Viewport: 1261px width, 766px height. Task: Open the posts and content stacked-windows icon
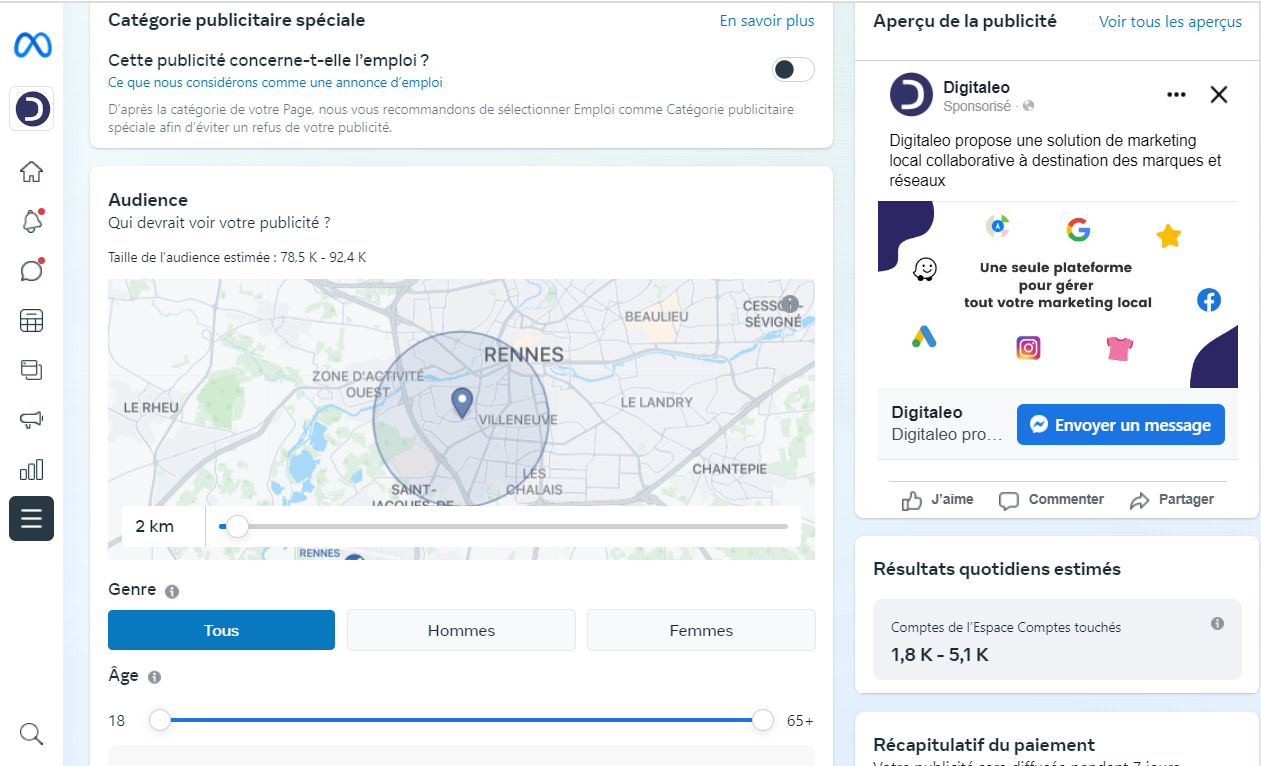pos(31,370)
